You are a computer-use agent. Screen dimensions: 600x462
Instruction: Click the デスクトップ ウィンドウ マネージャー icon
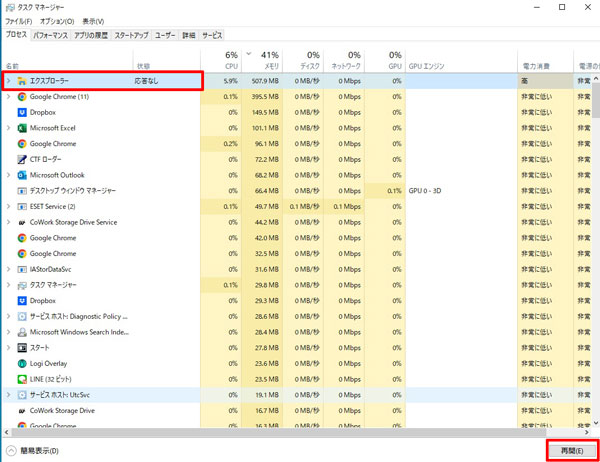point(21,191)
